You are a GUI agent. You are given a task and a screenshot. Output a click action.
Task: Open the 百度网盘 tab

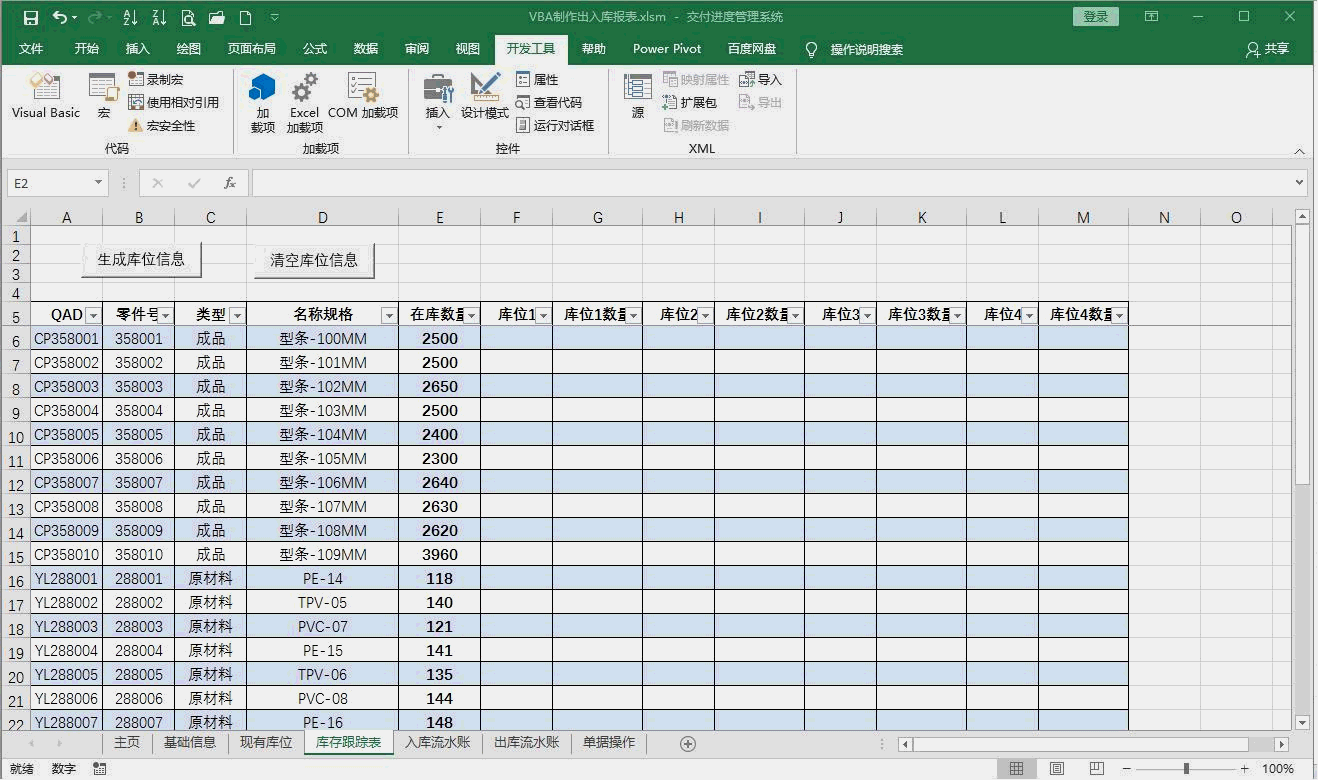point(752,49)
